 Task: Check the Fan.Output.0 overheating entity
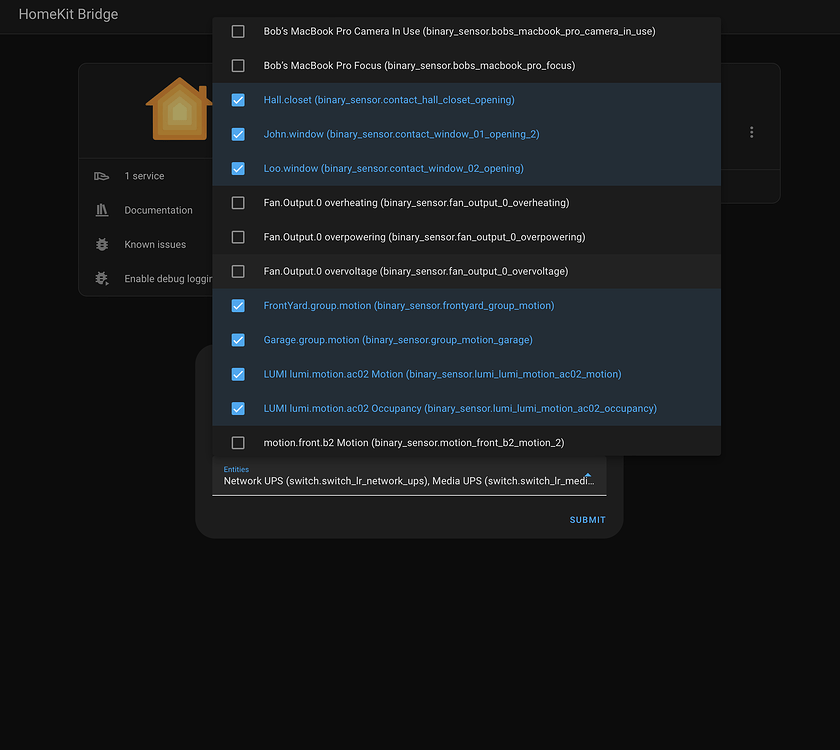238,202
